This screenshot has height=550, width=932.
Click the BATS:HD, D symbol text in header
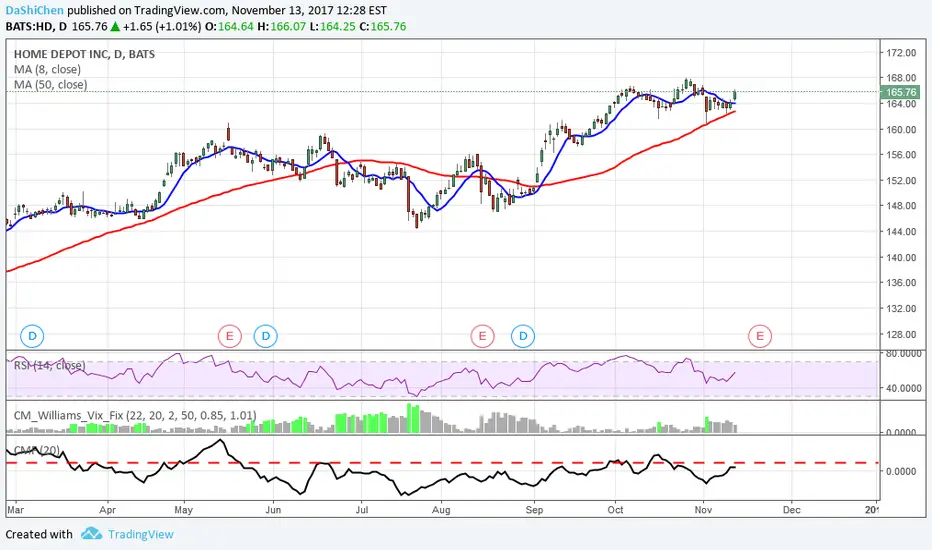coord(36,27)
